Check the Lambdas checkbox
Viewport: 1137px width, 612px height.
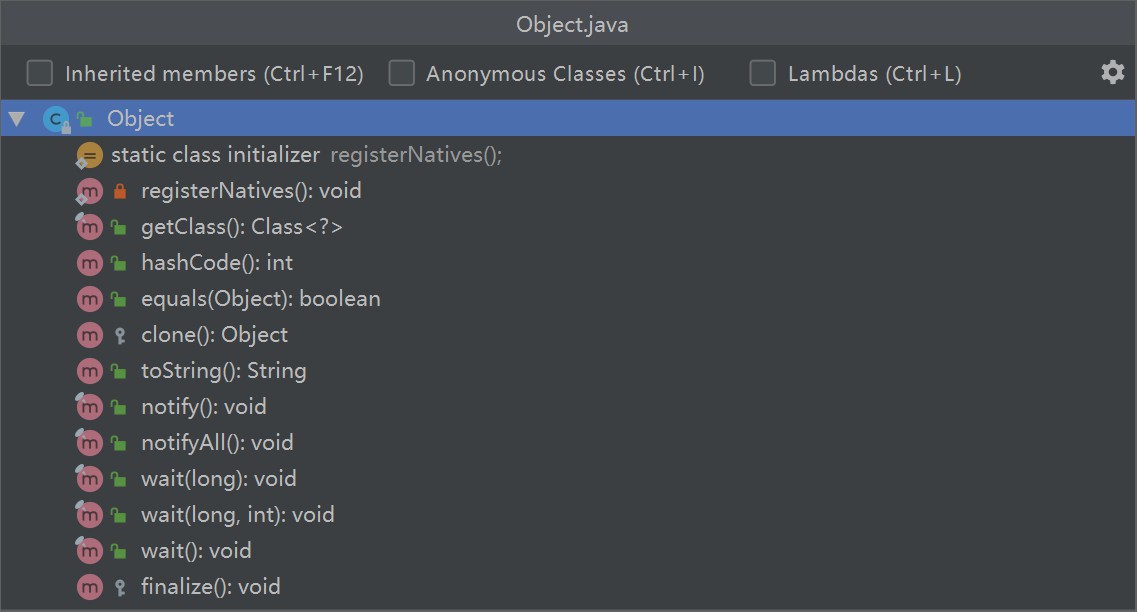pos(762,73)
